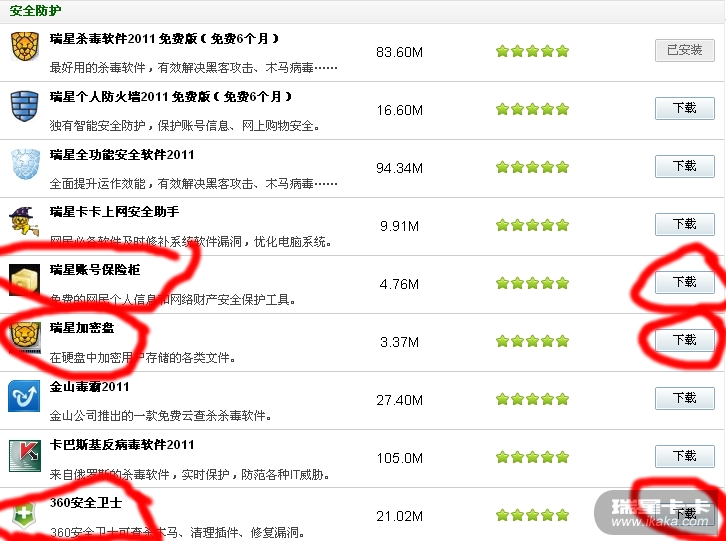Click the 21.02M file size
The height and width of the screenshot is (541, 726).
pos(399,516)
